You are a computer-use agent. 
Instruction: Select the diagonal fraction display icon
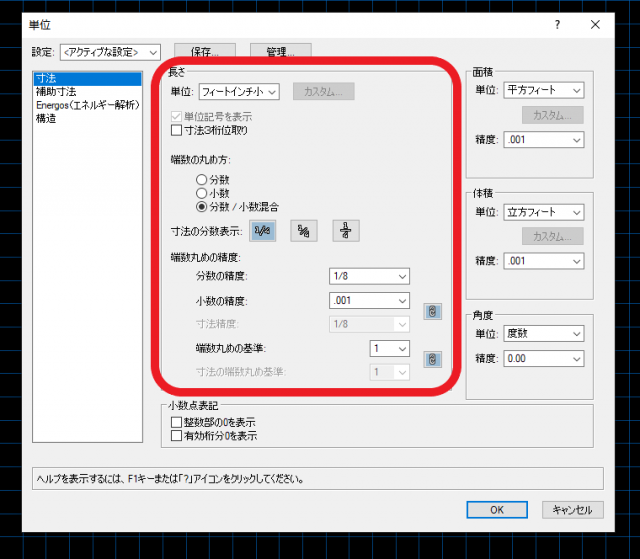click(304, 231)
